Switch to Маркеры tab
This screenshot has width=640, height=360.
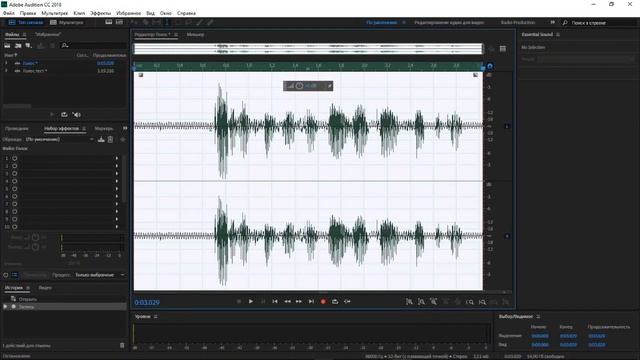point(104,129)
